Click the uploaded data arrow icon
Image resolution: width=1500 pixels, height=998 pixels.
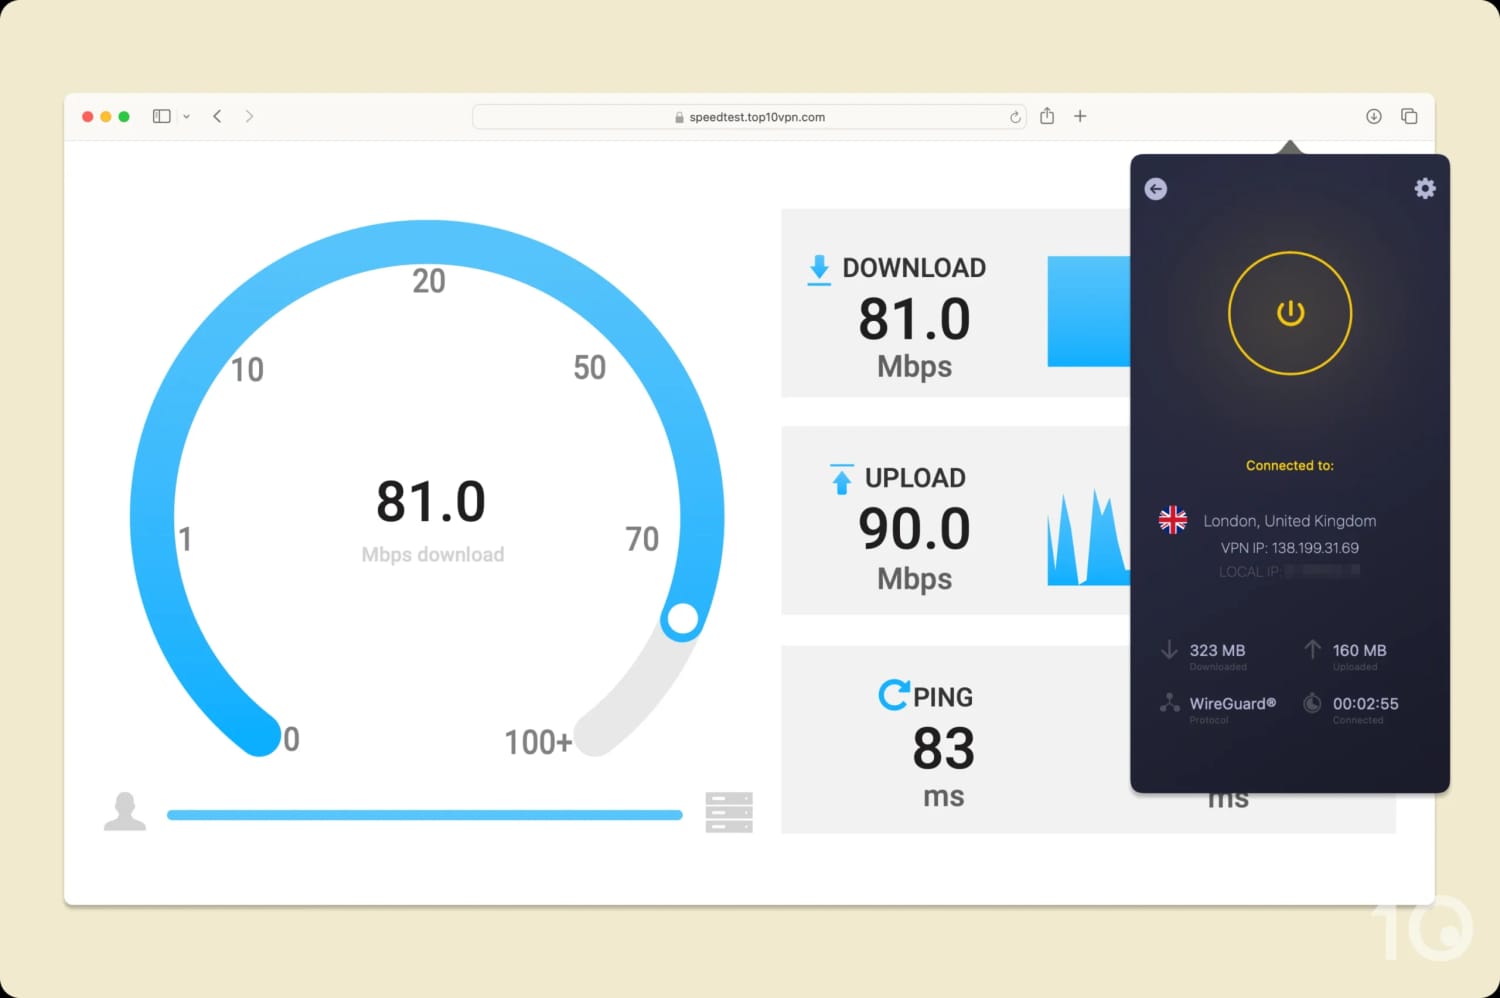pos(1312,650)
